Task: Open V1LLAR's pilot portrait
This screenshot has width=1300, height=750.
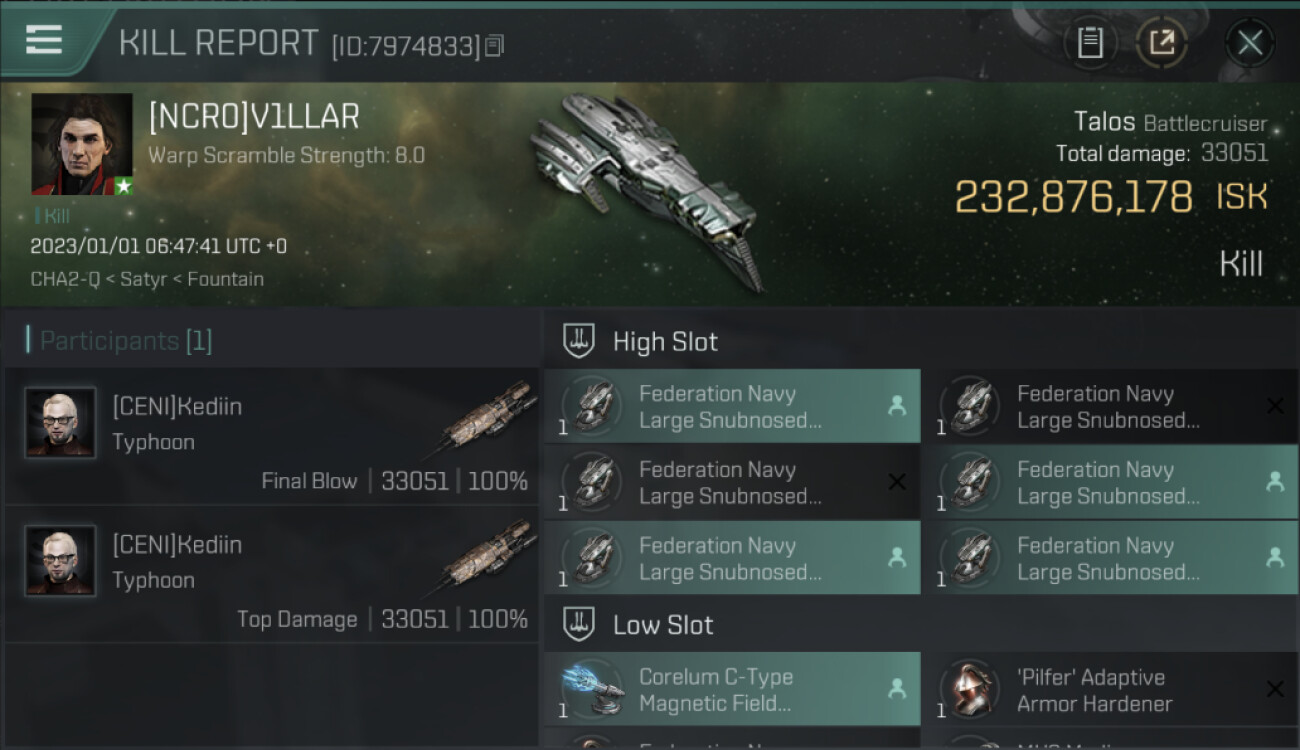Action: [82, 144]
